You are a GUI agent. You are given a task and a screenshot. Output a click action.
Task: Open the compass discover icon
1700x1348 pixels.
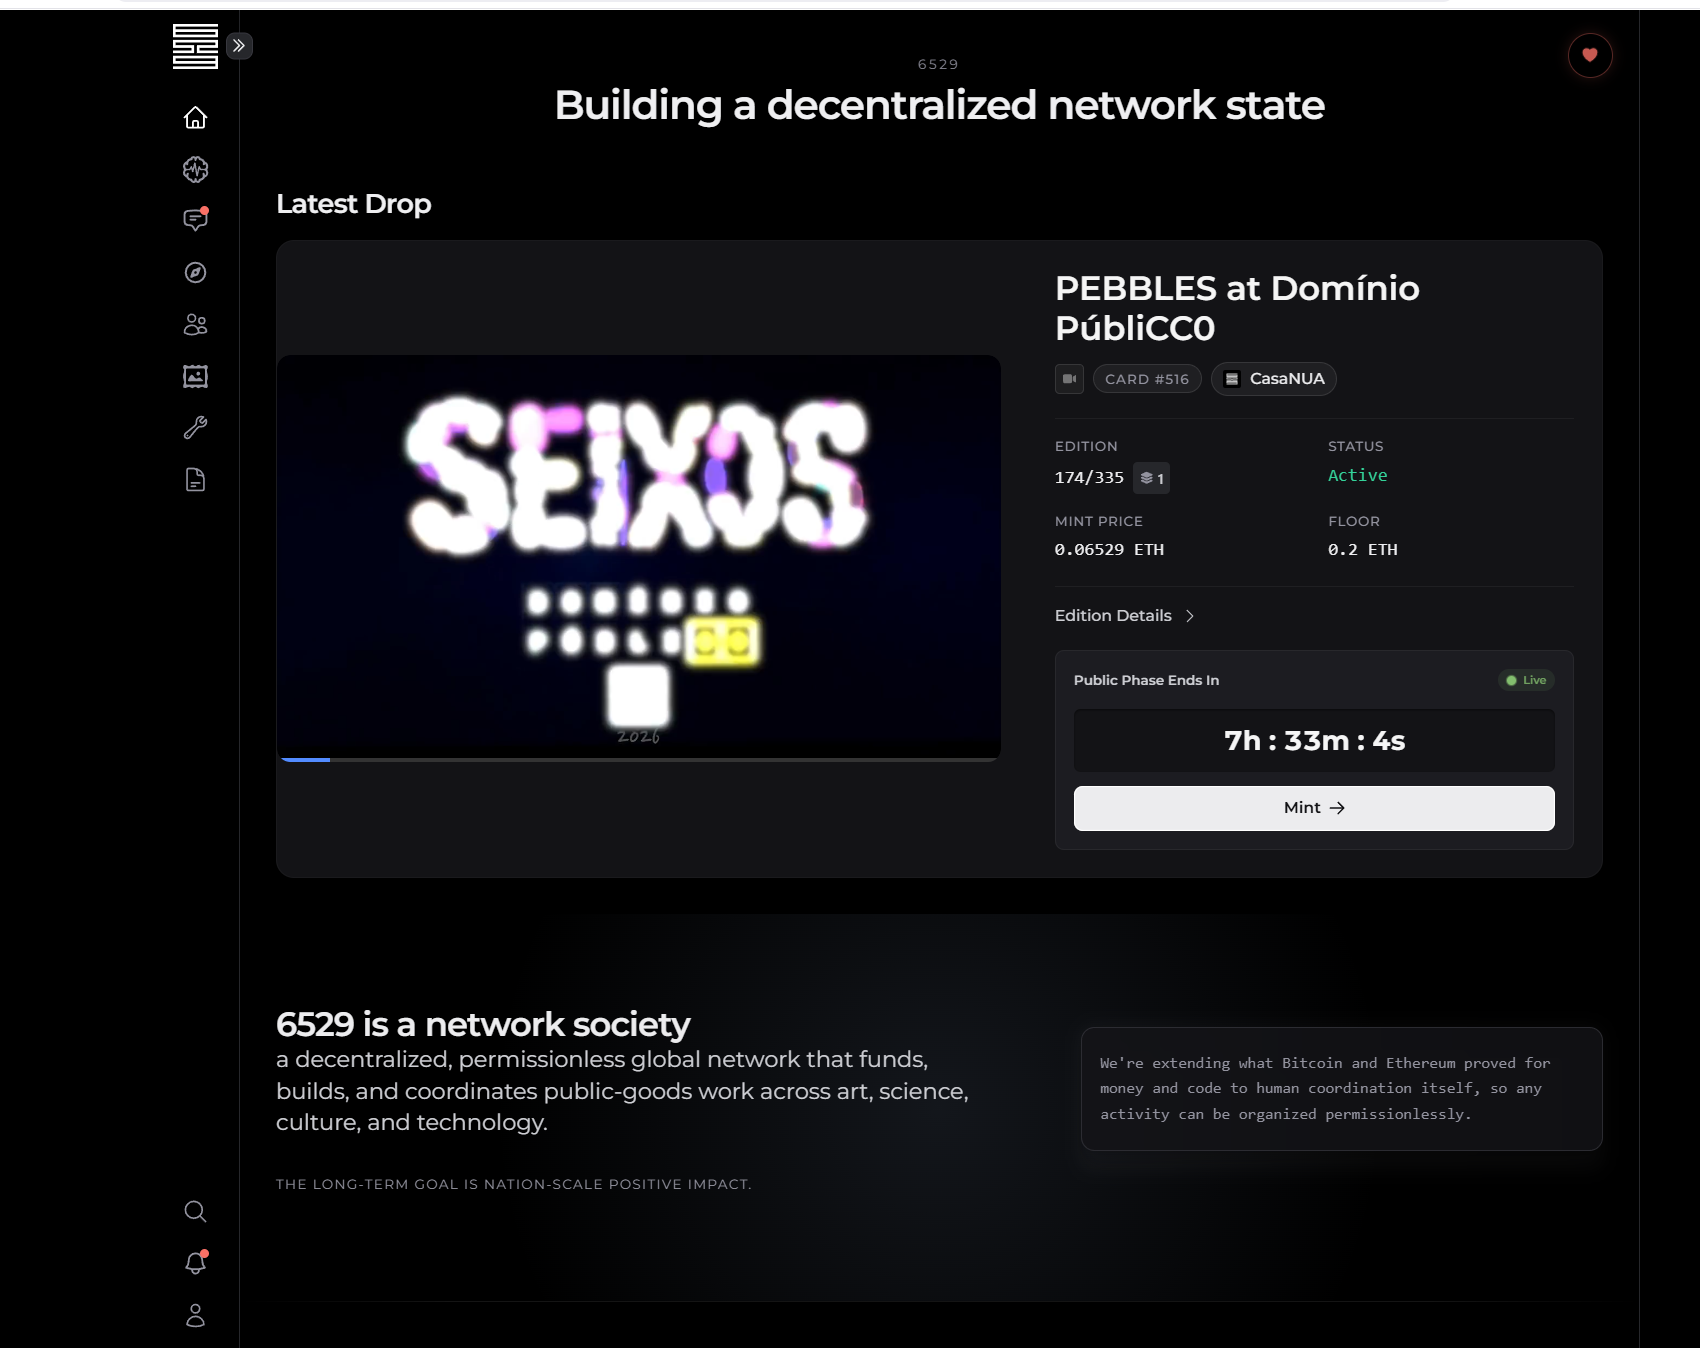pyautogui.click(x=195, y=272)
